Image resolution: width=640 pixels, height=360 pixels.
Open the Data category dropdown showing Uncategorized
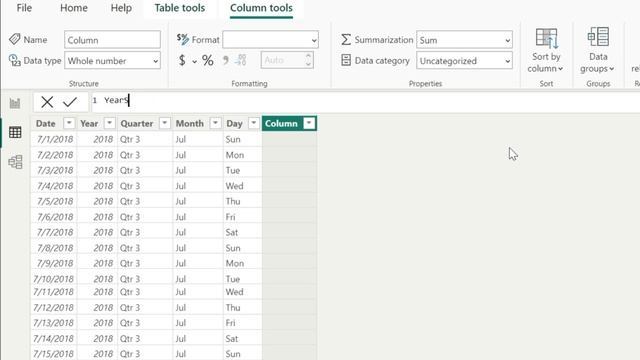pos(464,61)
